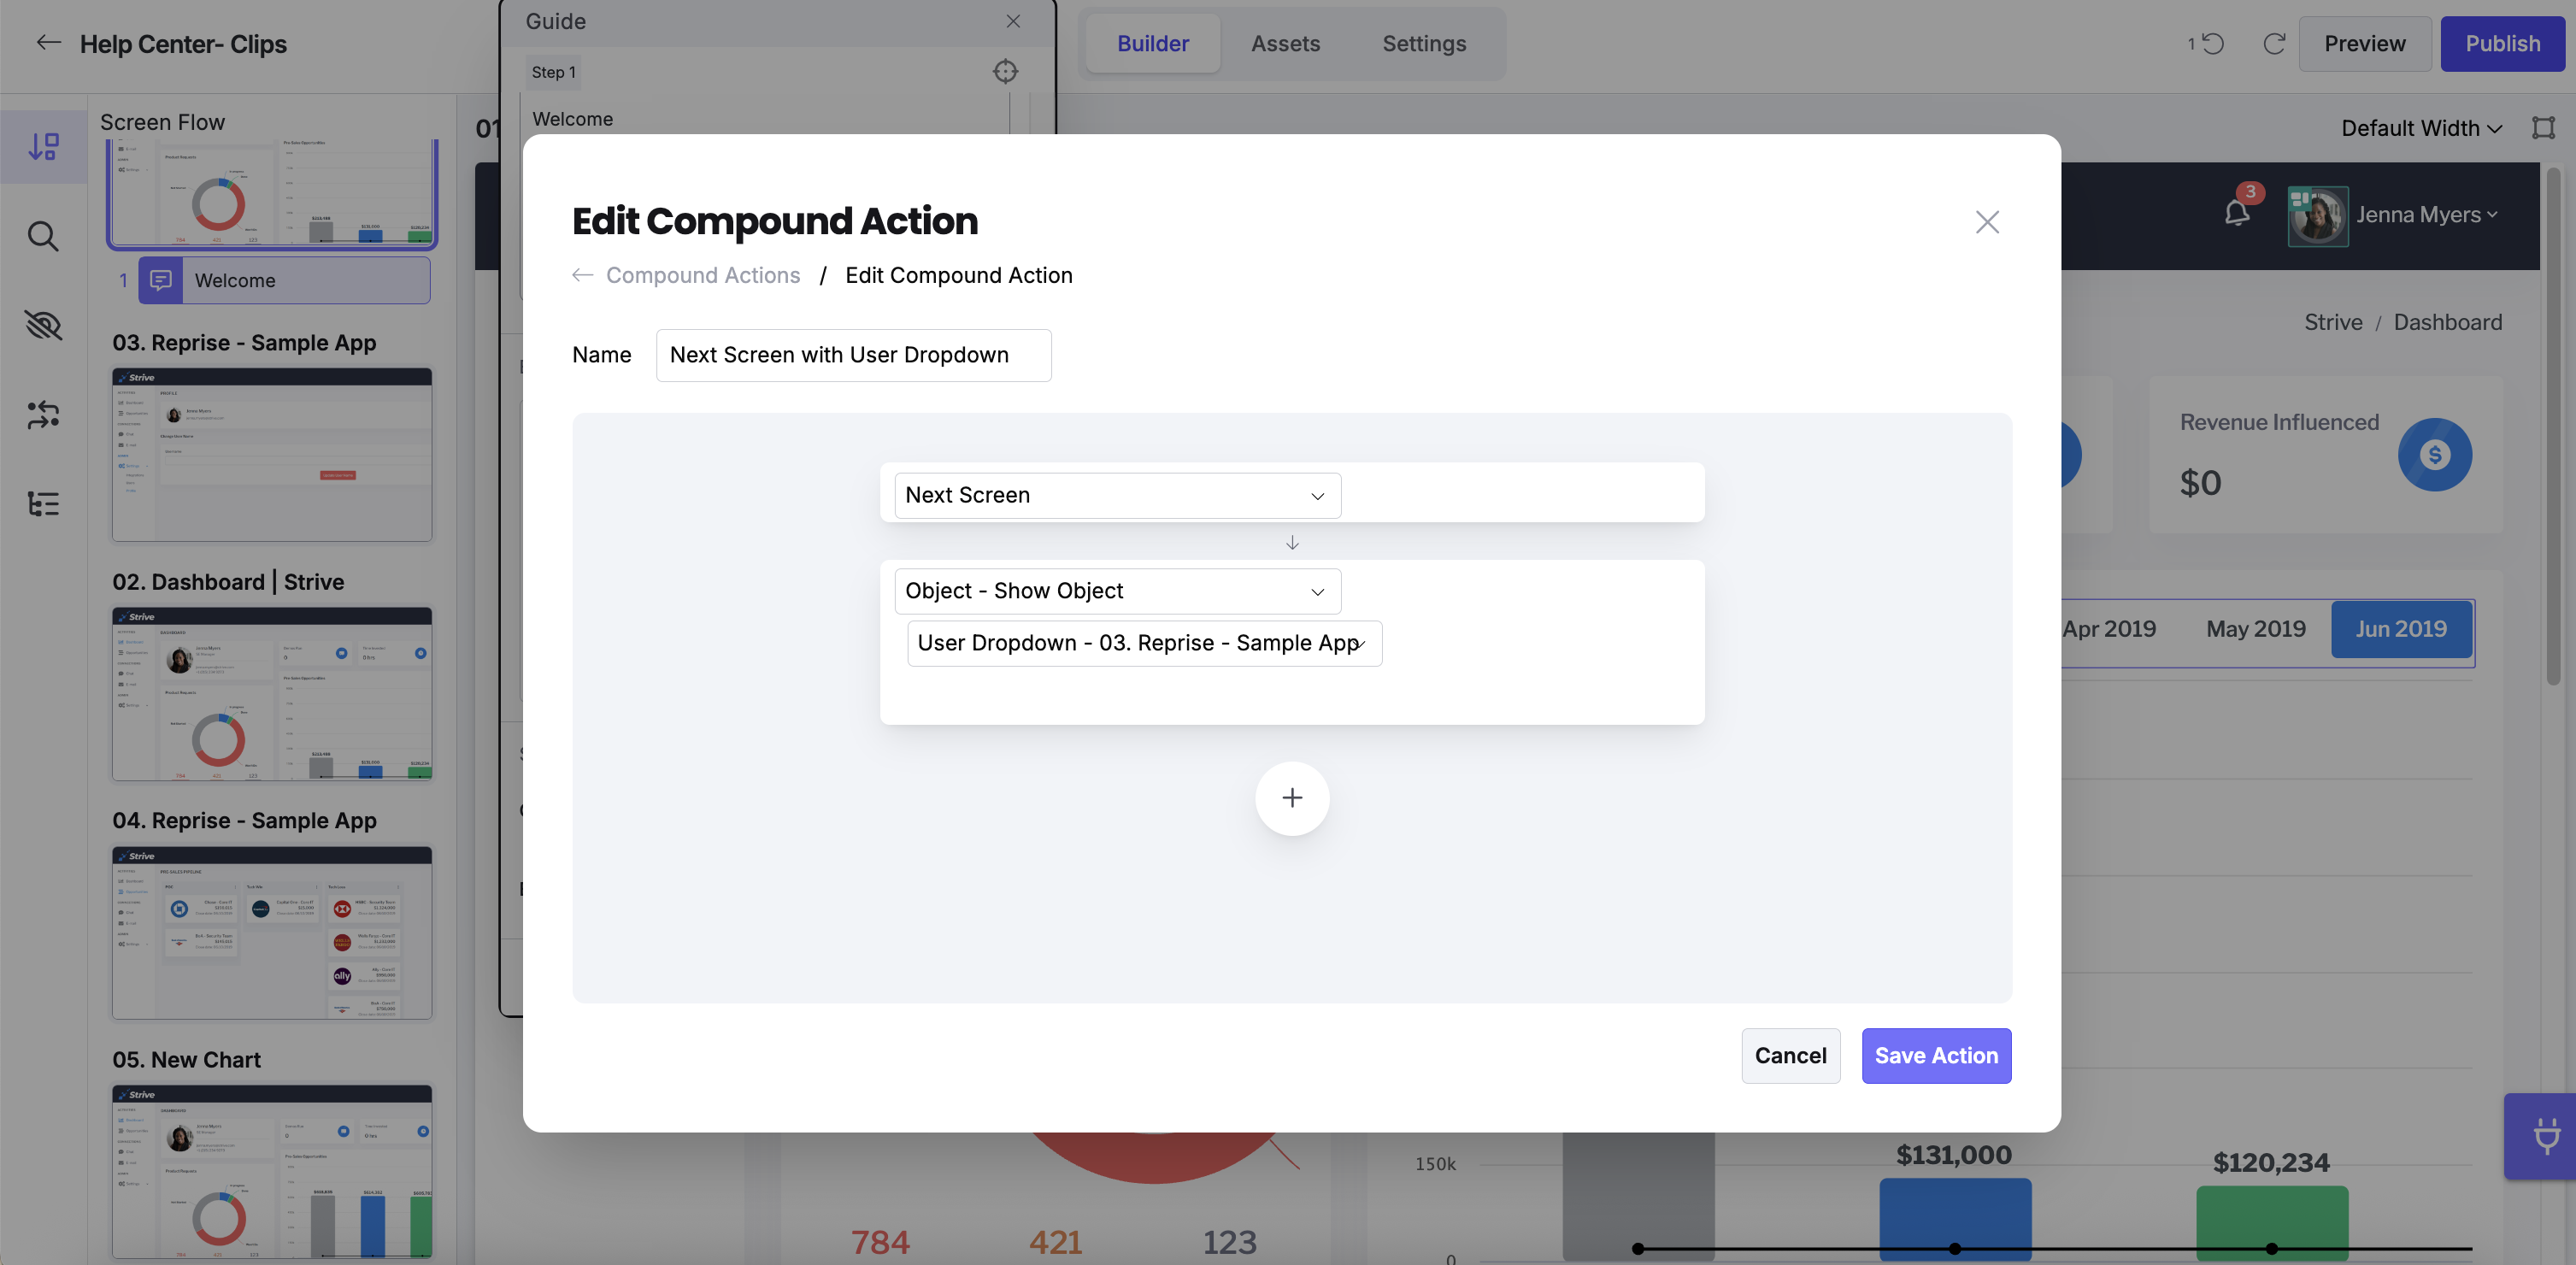
Task: Open the Next Screen action dropdown
Action: [1117, 495]
